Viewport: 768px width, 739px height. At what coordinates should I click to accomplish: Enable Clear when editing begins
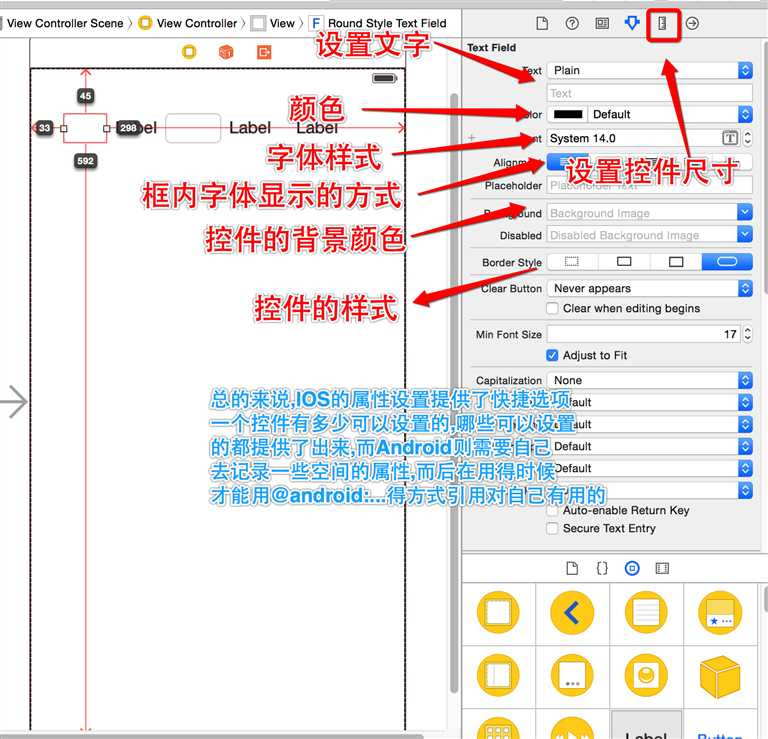(x=552, y=308)
